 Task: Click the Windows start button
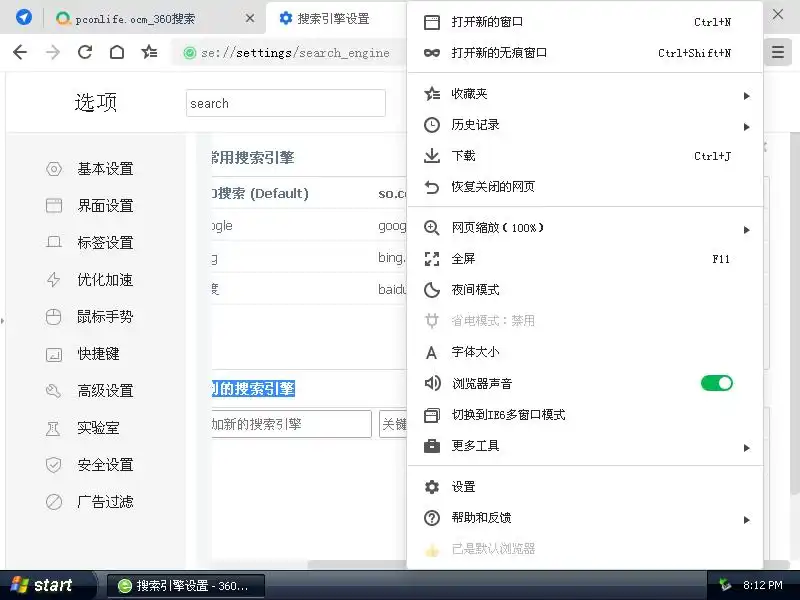46,585
